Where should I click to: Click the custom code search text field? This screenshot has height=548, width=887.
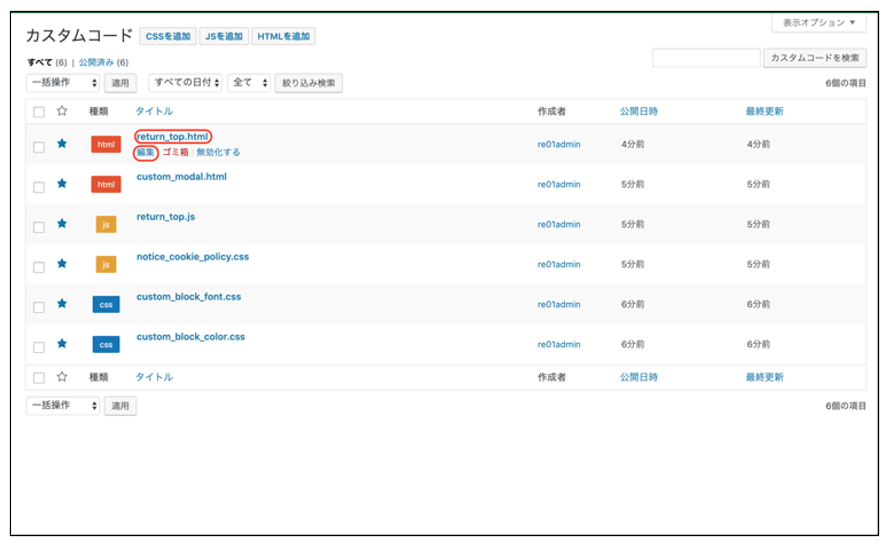point(706,58)
